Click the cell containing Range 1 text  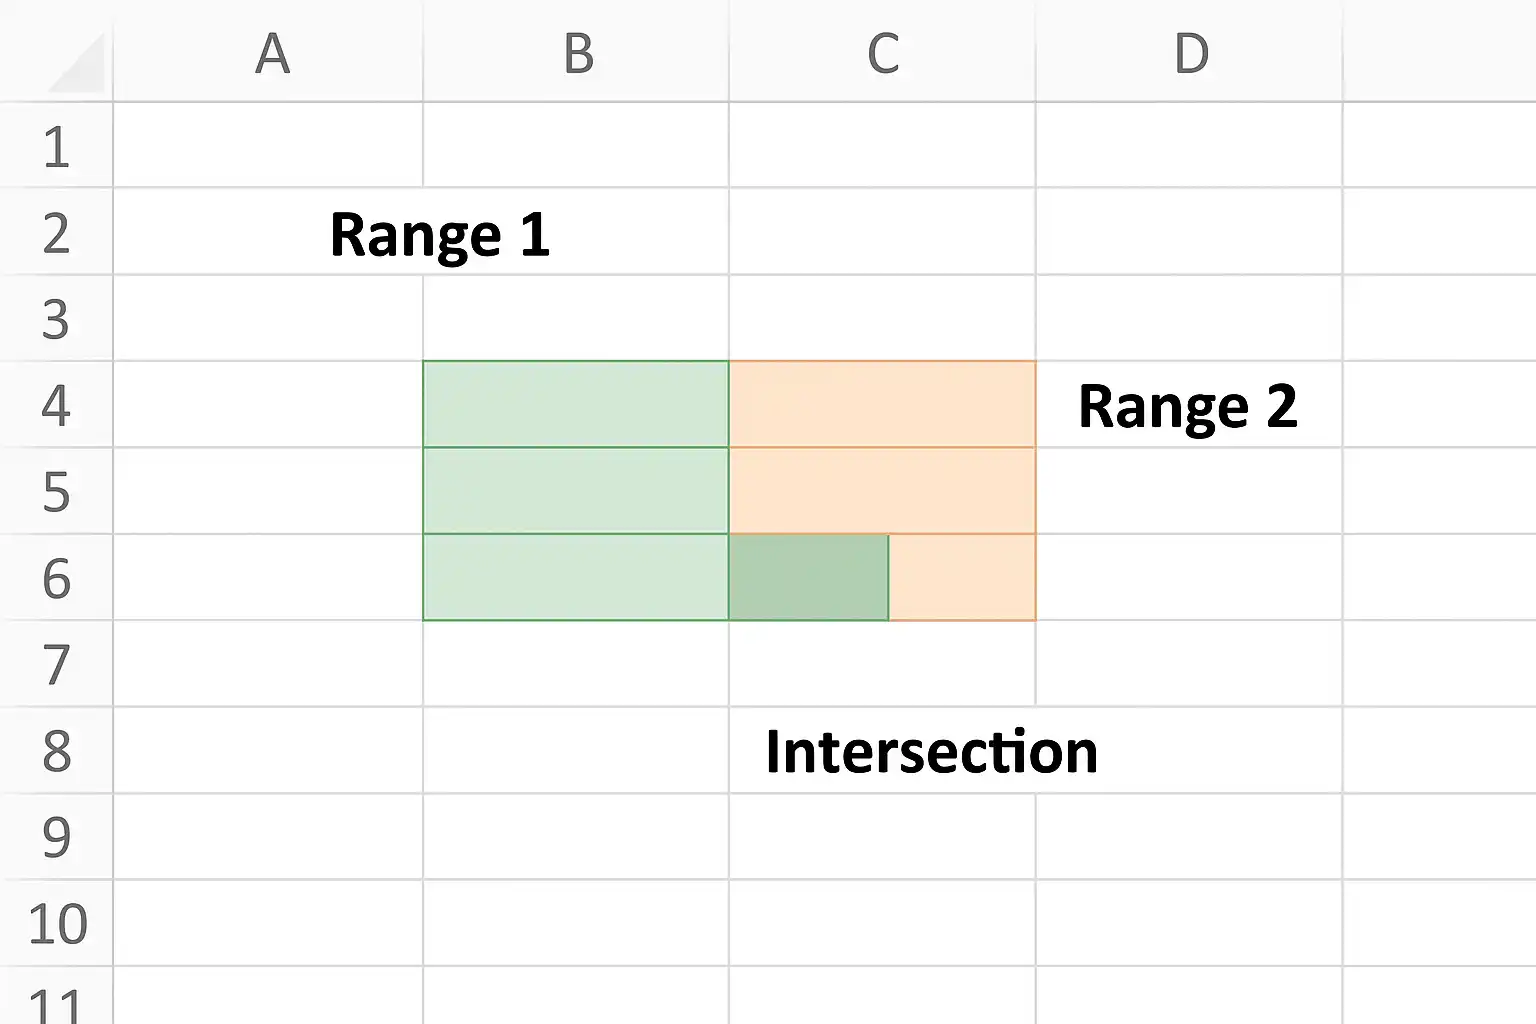(440, 234)
